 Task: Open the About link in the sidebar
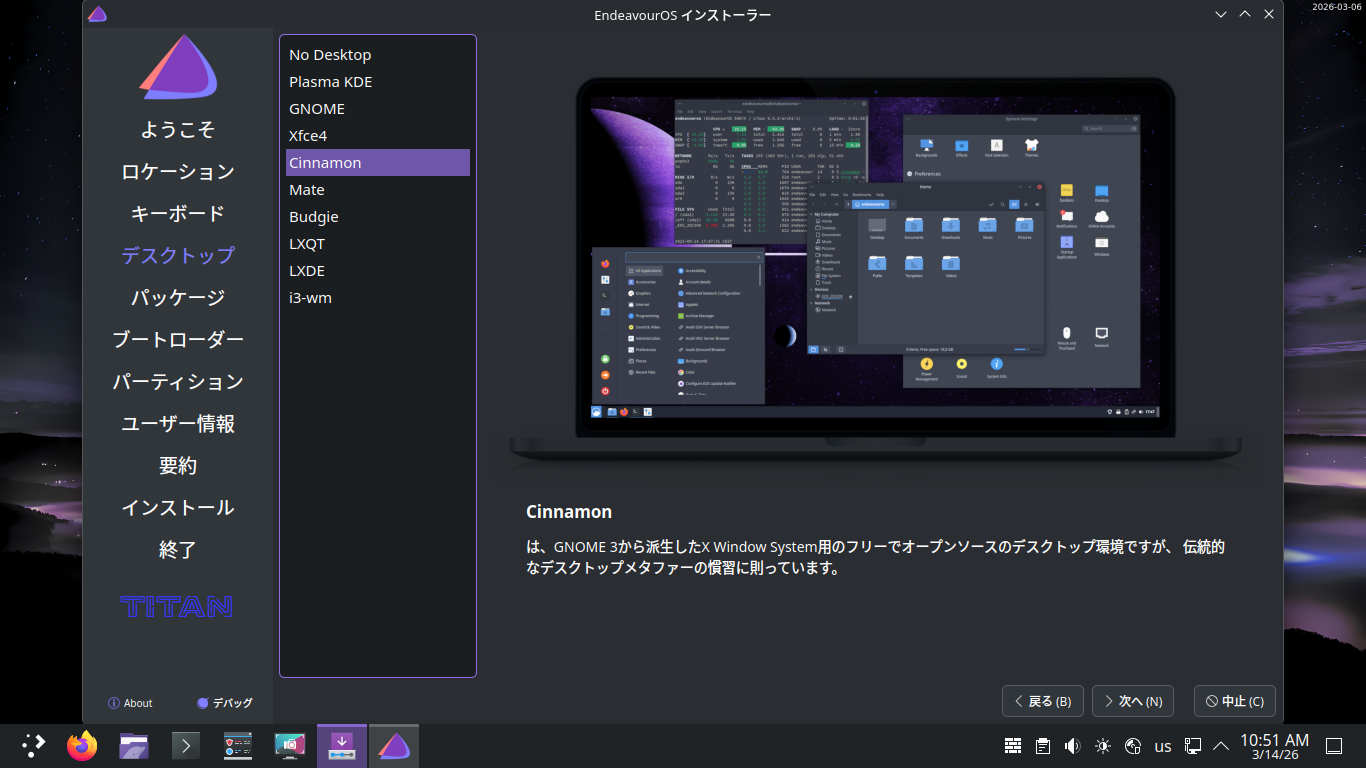(x=130, y=703)
